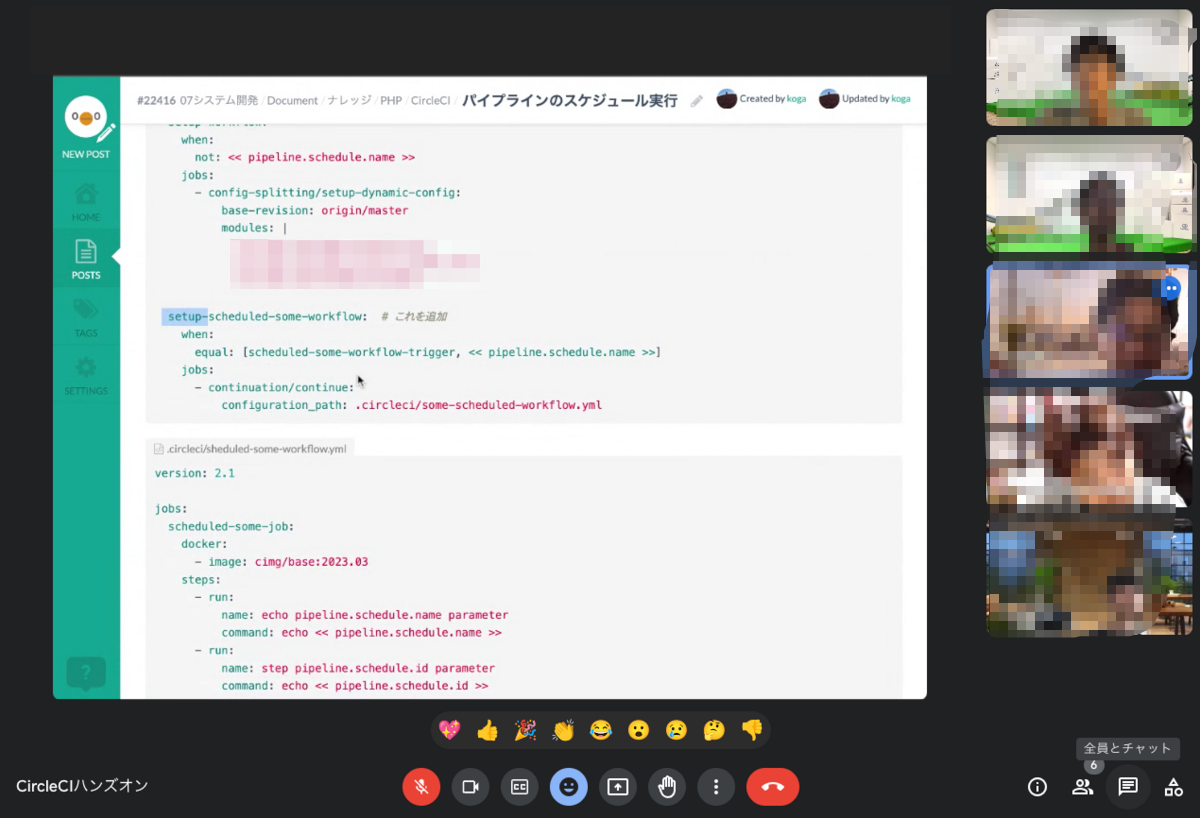Send thinking face reaction
The image size is (1200, 818).
click(x=714, y=730)
